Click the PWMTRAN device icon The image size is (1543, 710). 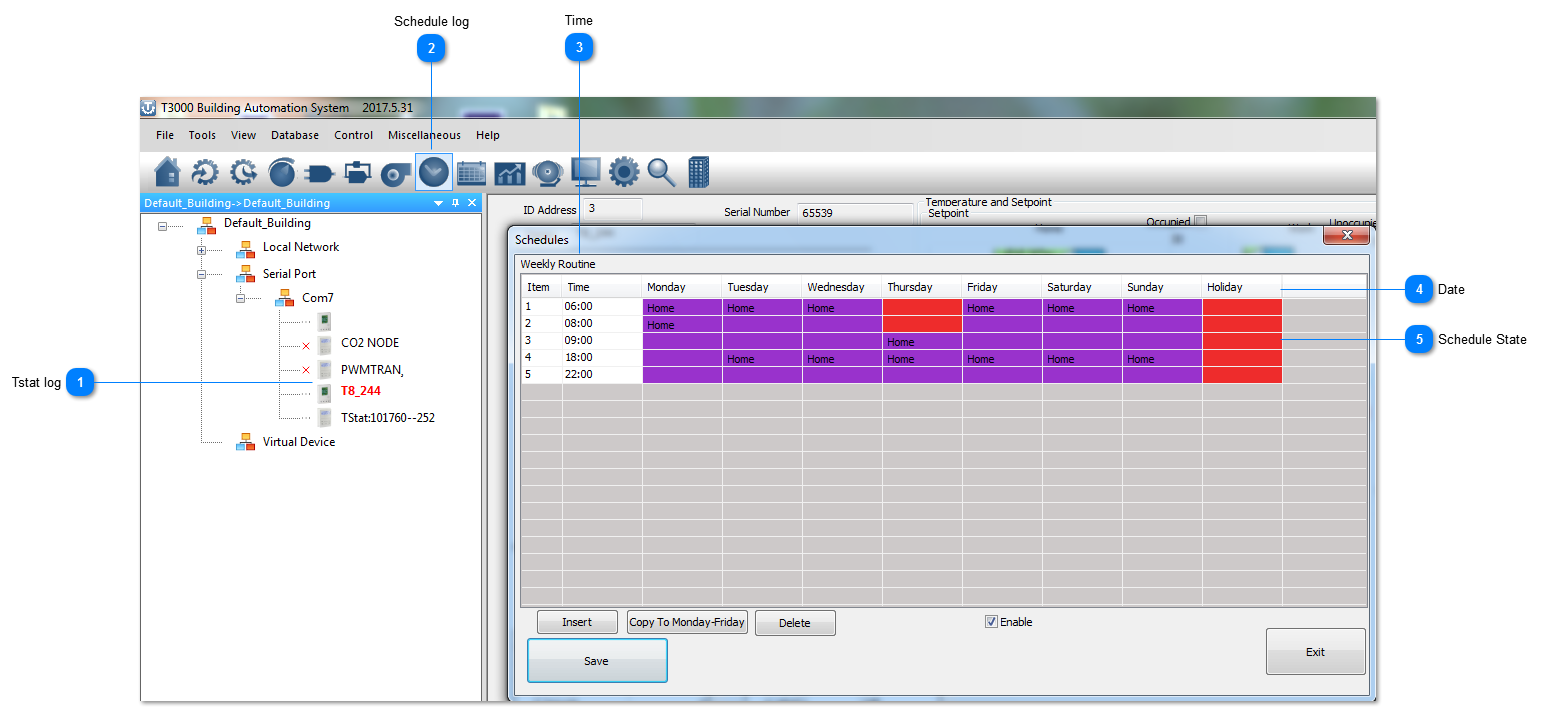coord(325,370)
